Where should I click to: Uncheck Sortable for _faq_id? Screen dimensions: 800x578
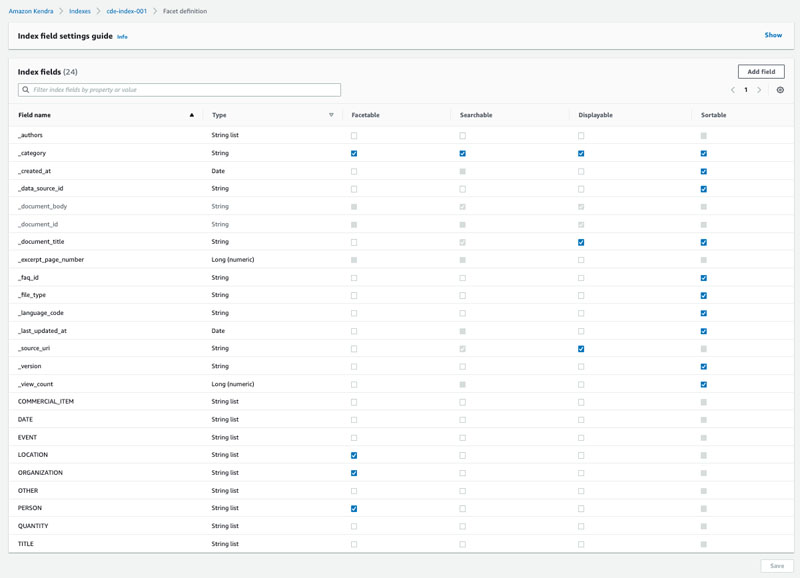704,278
